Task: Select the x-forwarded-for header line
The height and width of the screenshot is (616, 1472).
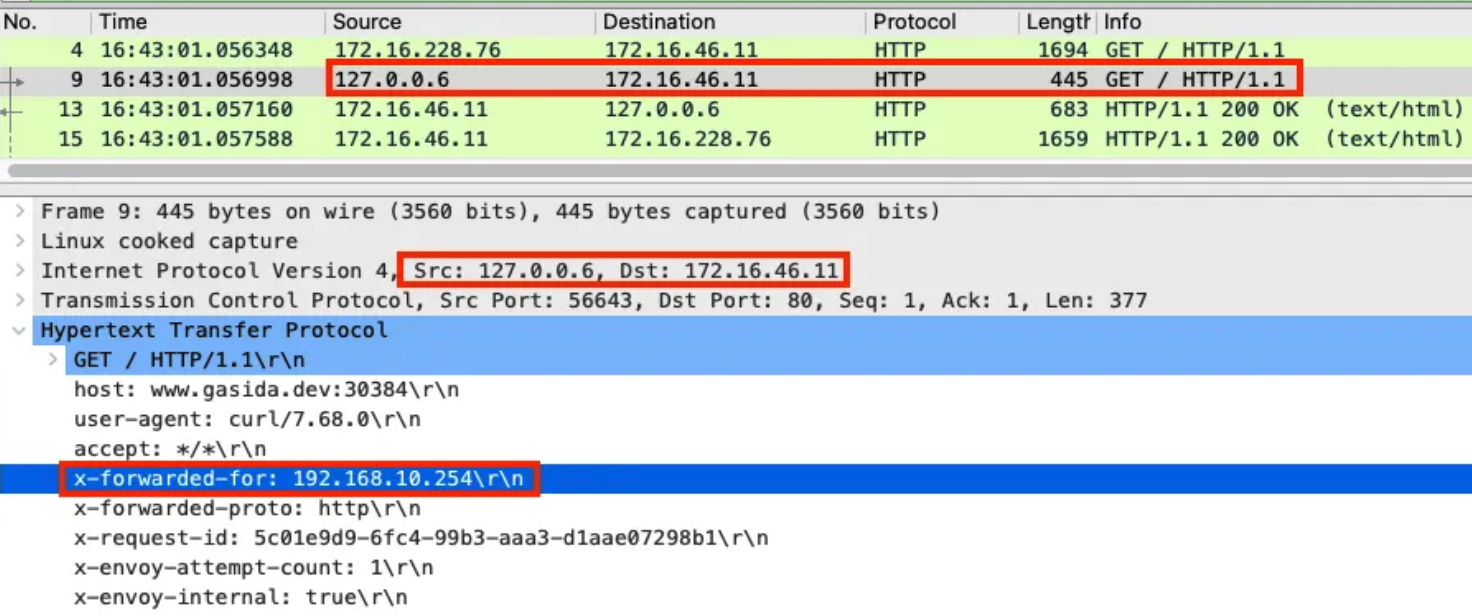Action: [736, 479]
